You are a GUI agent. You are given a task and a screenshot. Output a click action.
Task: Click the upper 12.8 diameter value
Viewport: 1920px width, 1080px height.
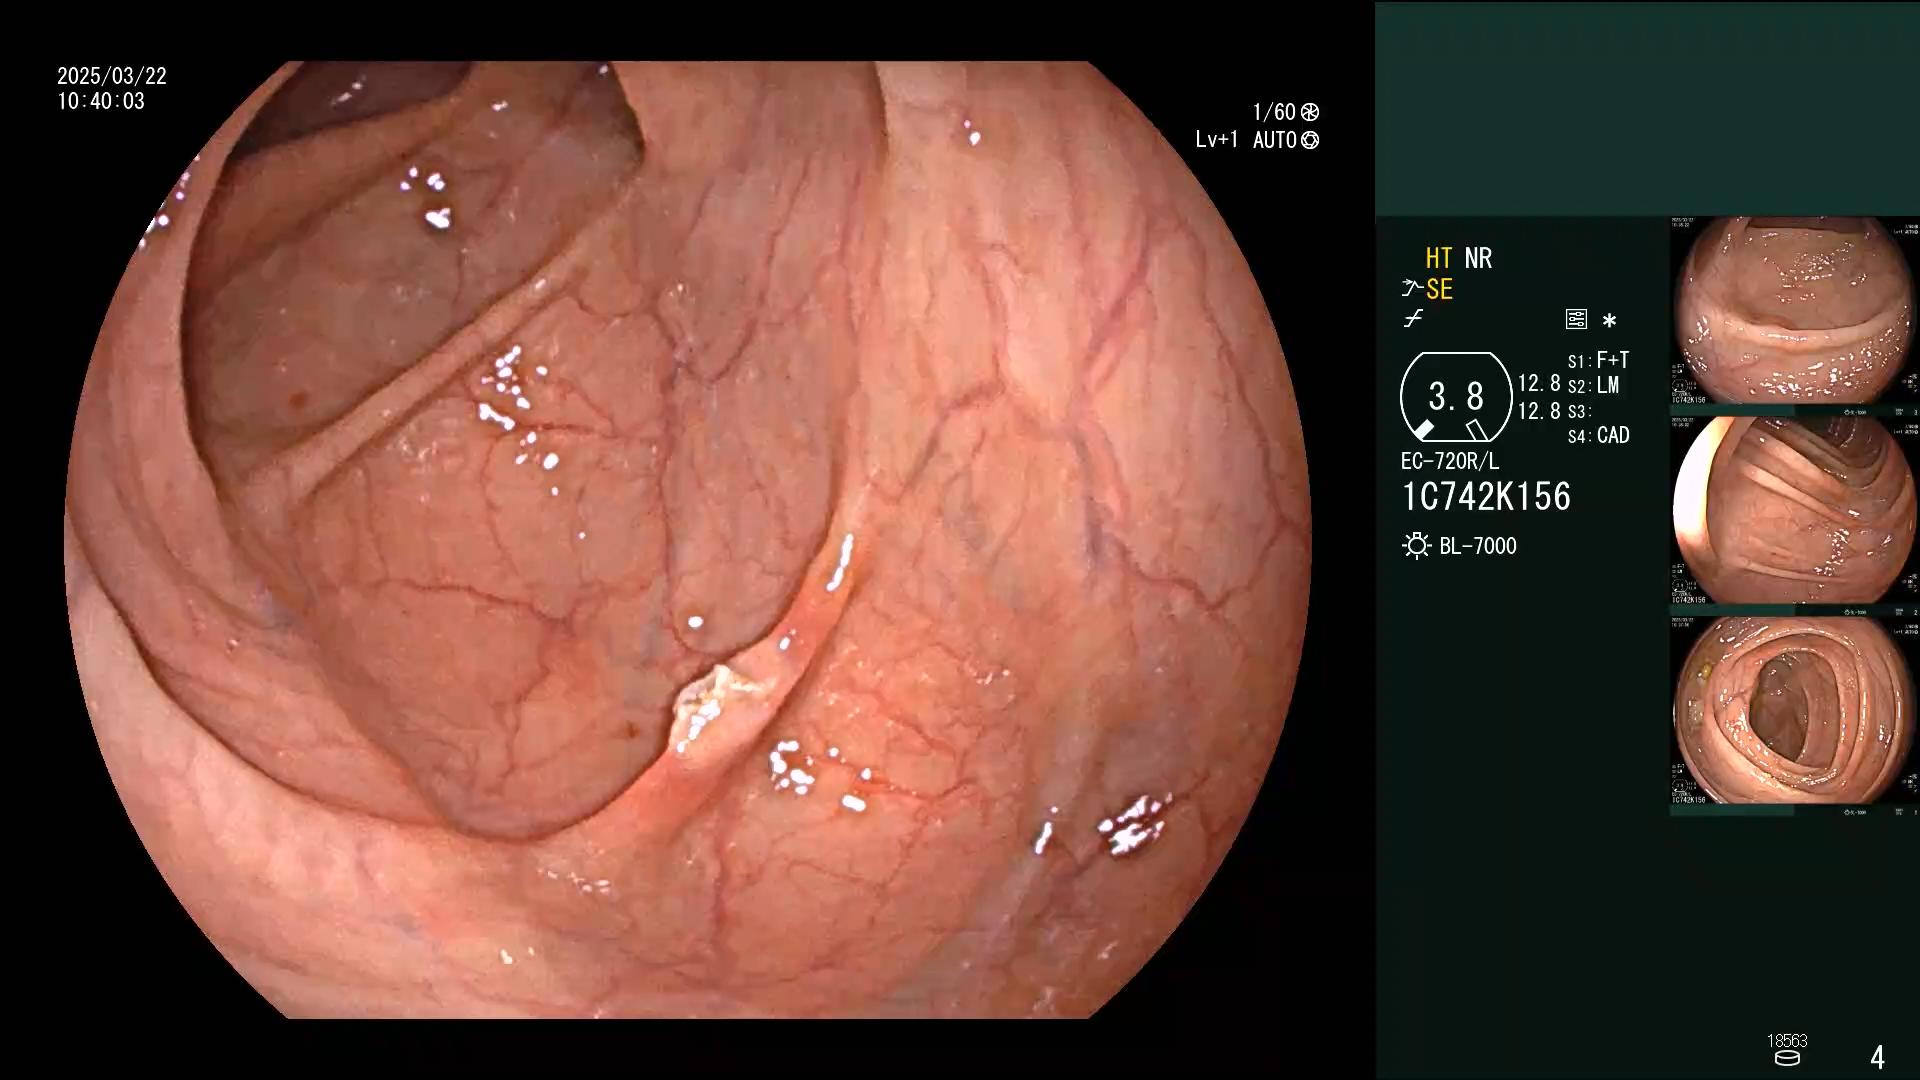coord(1539,383)
